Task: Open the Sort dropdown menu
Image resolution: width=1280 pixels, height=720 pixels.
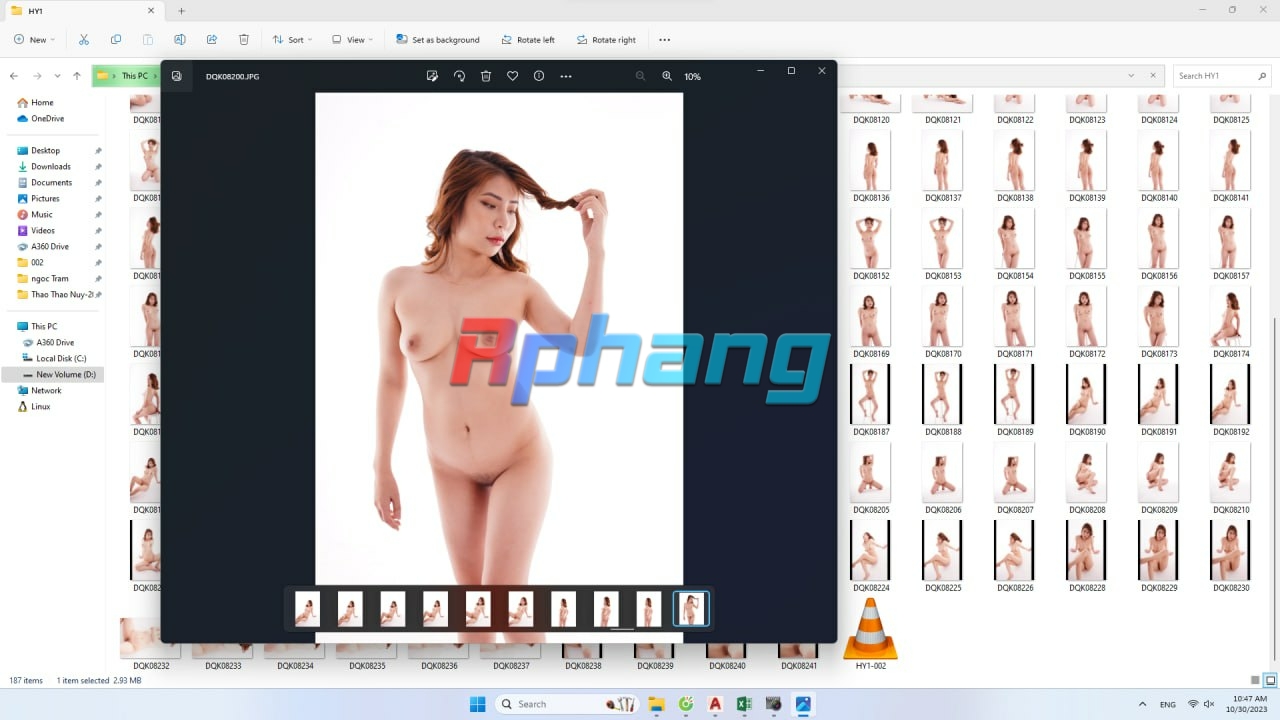Action: (292, 40)
